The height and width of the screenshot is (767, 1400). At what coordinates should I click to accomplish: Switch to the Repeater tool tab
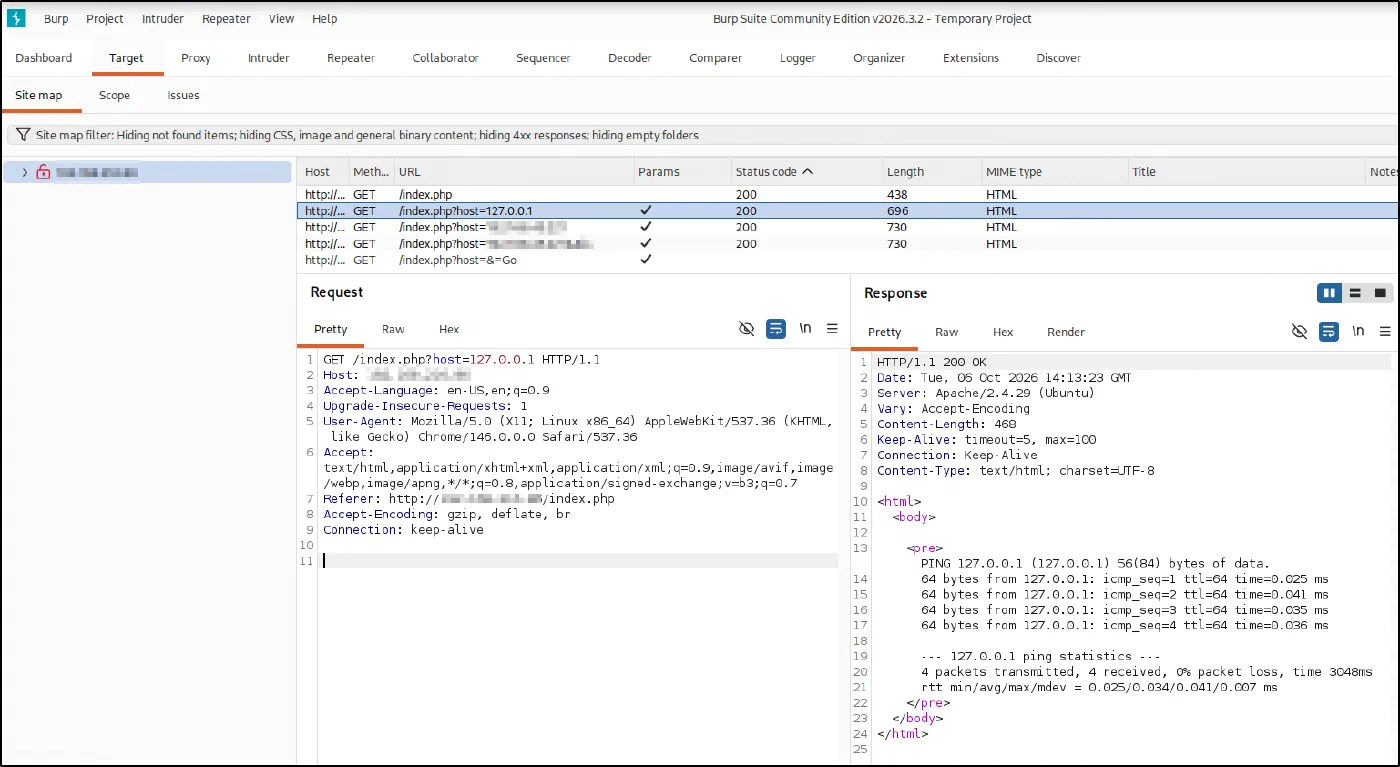pyautogui.click(x=351, y=58)
